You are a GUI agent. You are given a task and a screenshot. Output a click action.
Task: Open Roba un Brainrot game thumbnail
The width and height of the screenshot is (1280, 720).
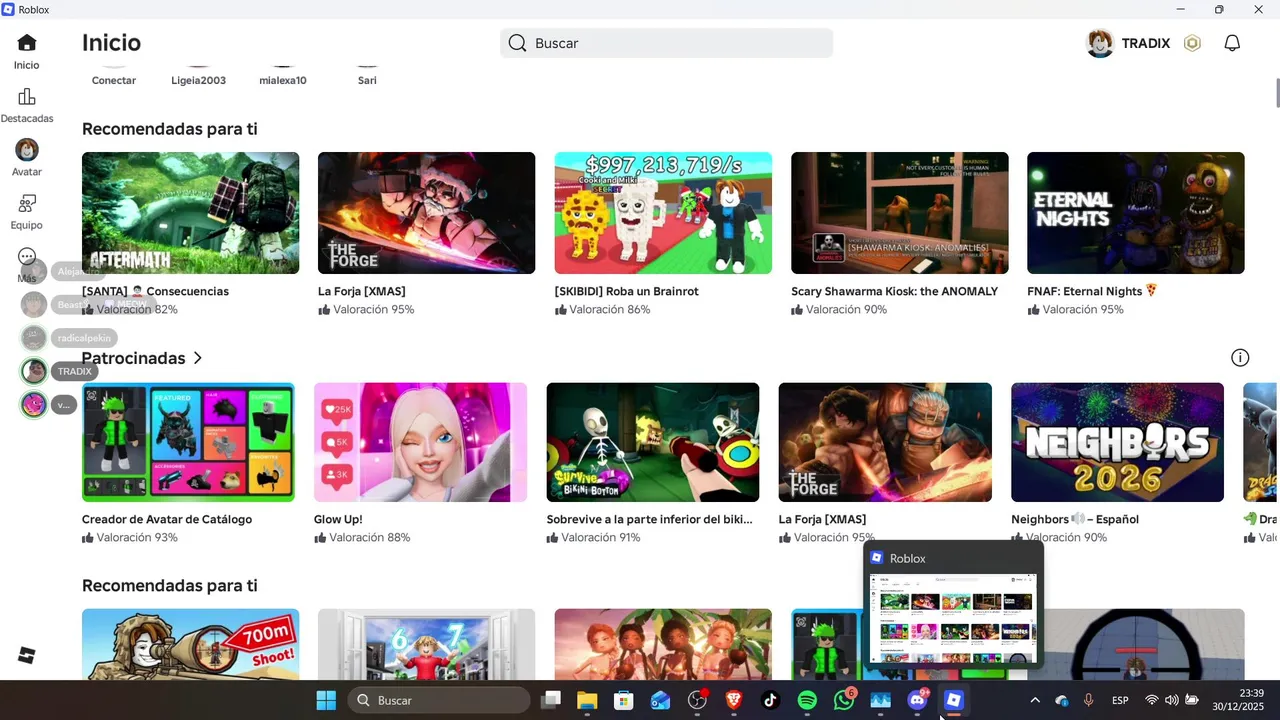pos(663,213)
